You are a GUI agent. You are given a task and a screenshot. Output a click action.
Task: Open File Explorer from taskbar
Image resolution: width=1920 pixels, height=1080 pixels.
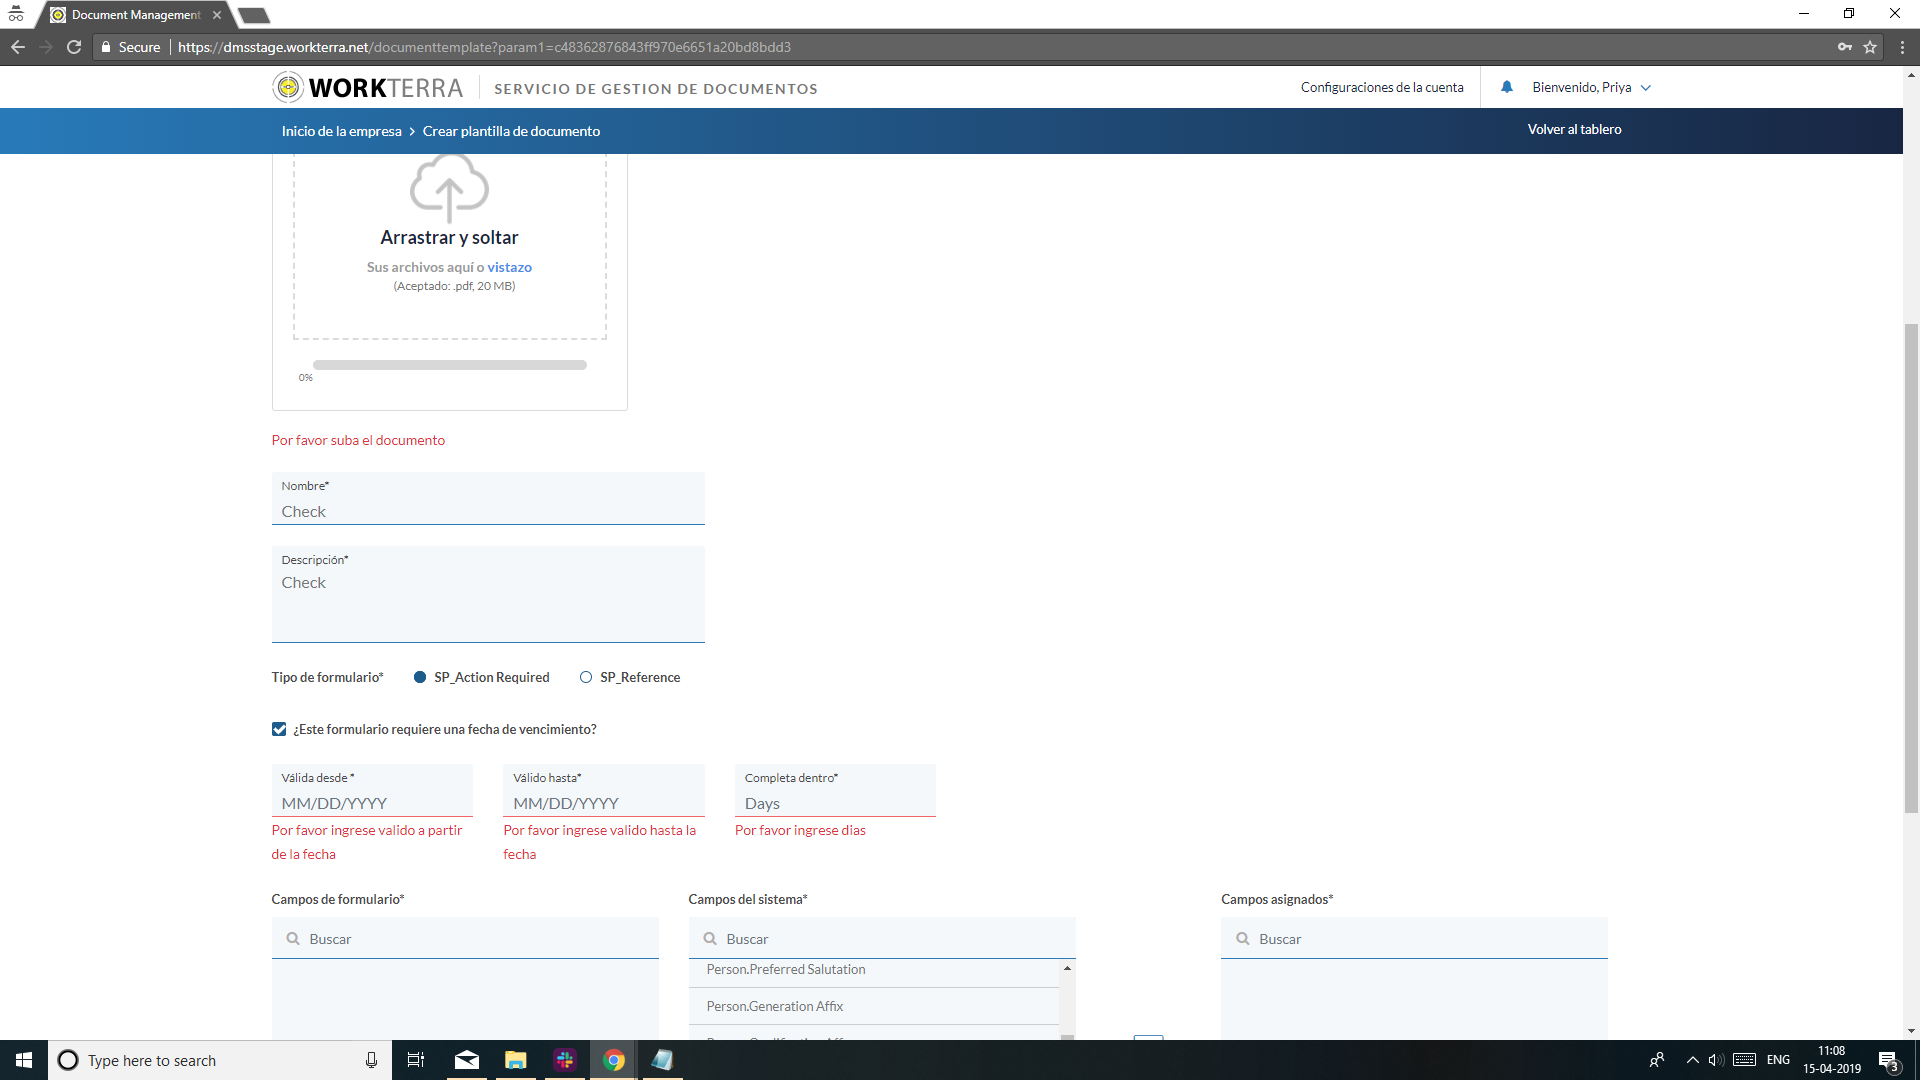[x=515, y=1060]
